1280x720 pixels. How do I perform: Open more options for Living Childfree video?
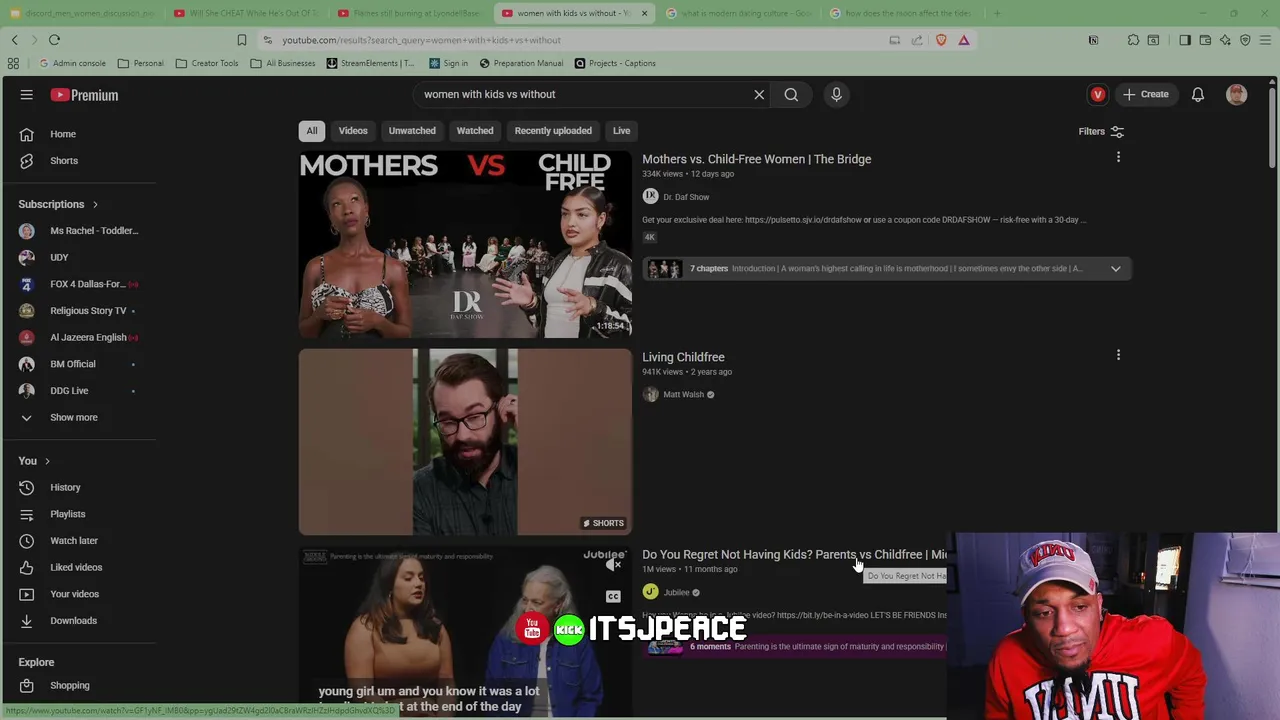coord(1118,356)
